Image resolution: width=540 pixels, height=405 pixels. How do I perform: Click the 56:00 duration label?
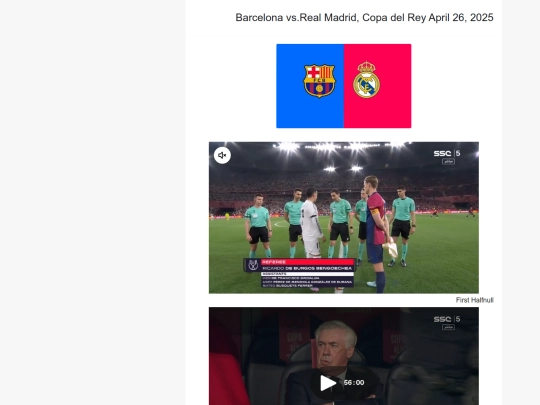[354, 383]
